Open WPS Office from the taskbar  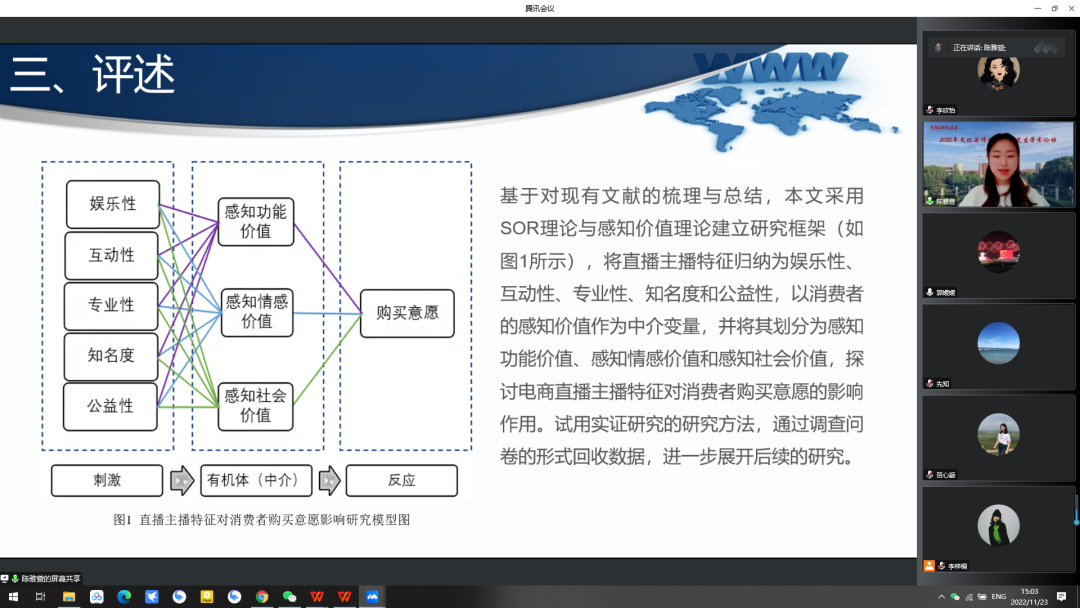[316, 596]
